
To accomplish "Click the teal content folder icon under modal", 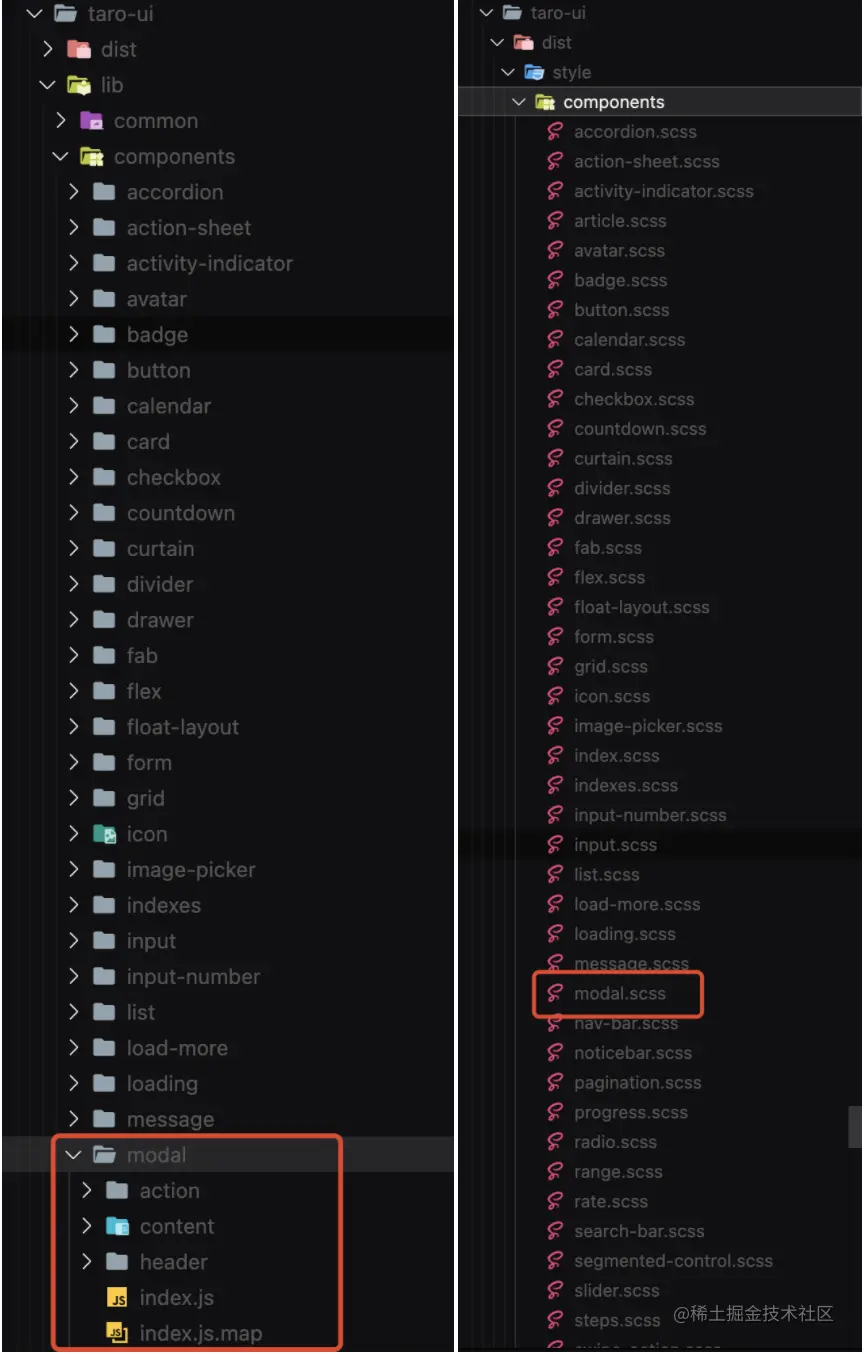I will point(115,1226).
